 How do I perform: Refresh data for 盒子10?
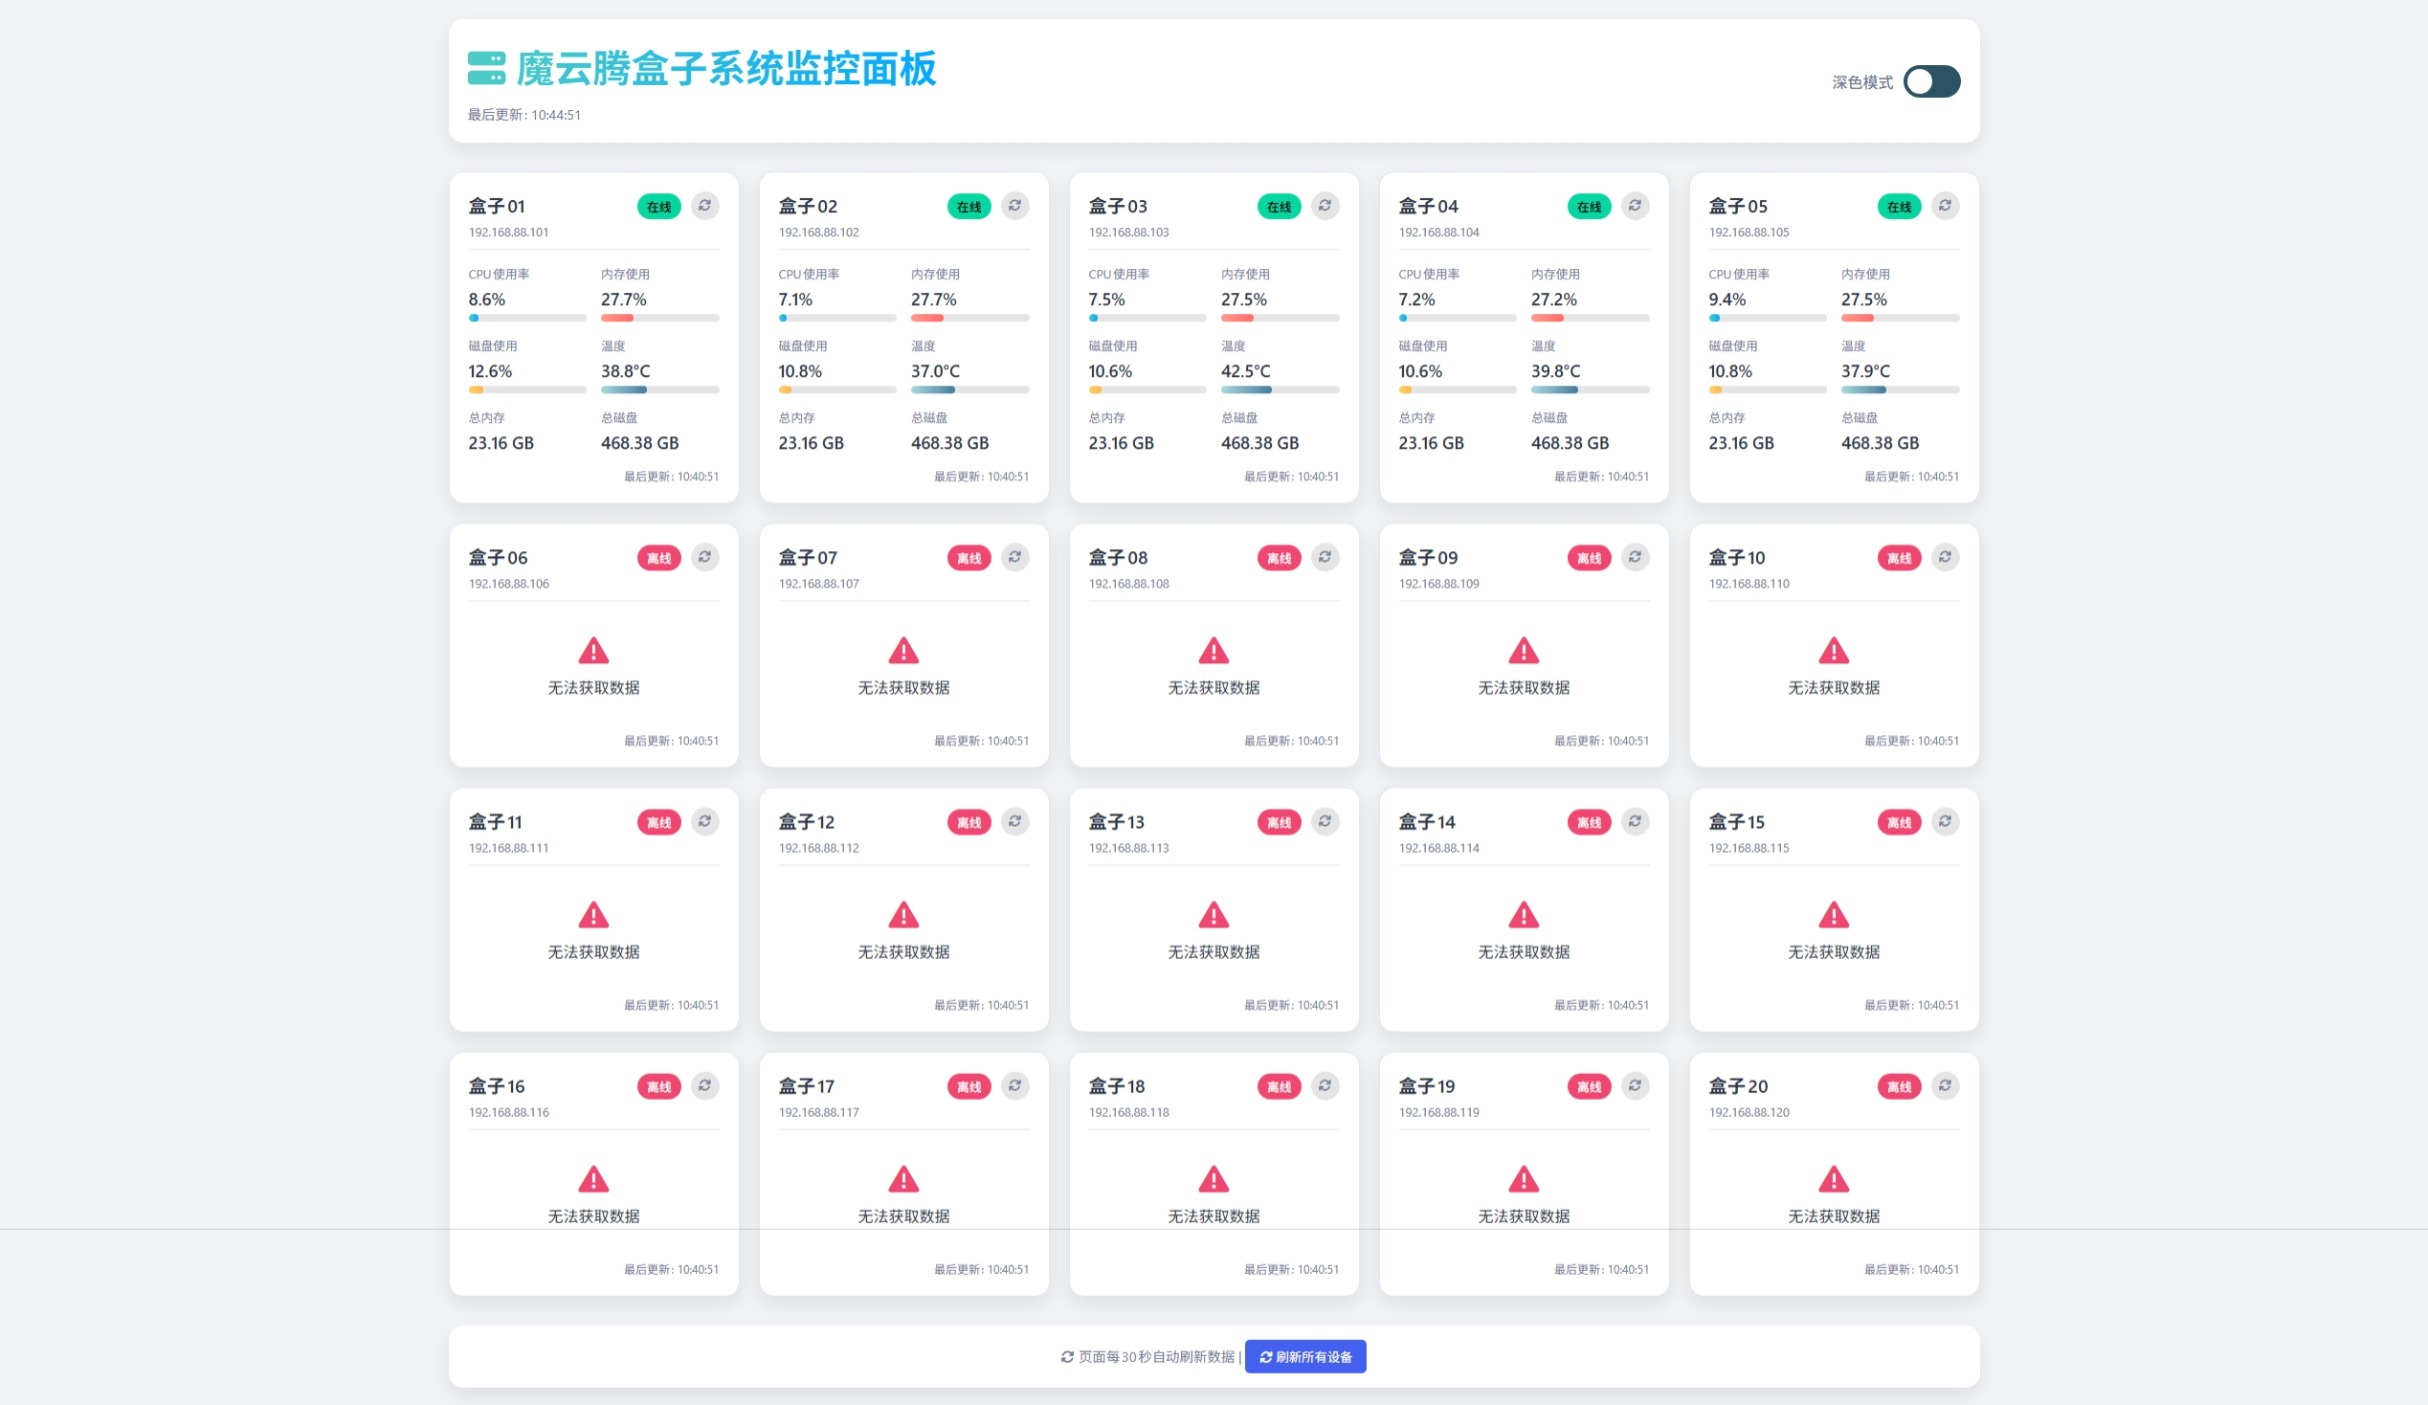point(1944,557)
